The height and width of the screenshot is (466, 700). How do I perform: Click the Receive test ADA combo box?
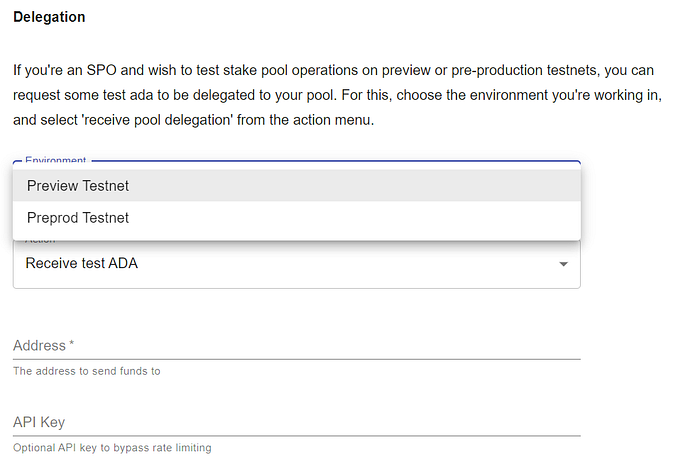tap(280, 264)
